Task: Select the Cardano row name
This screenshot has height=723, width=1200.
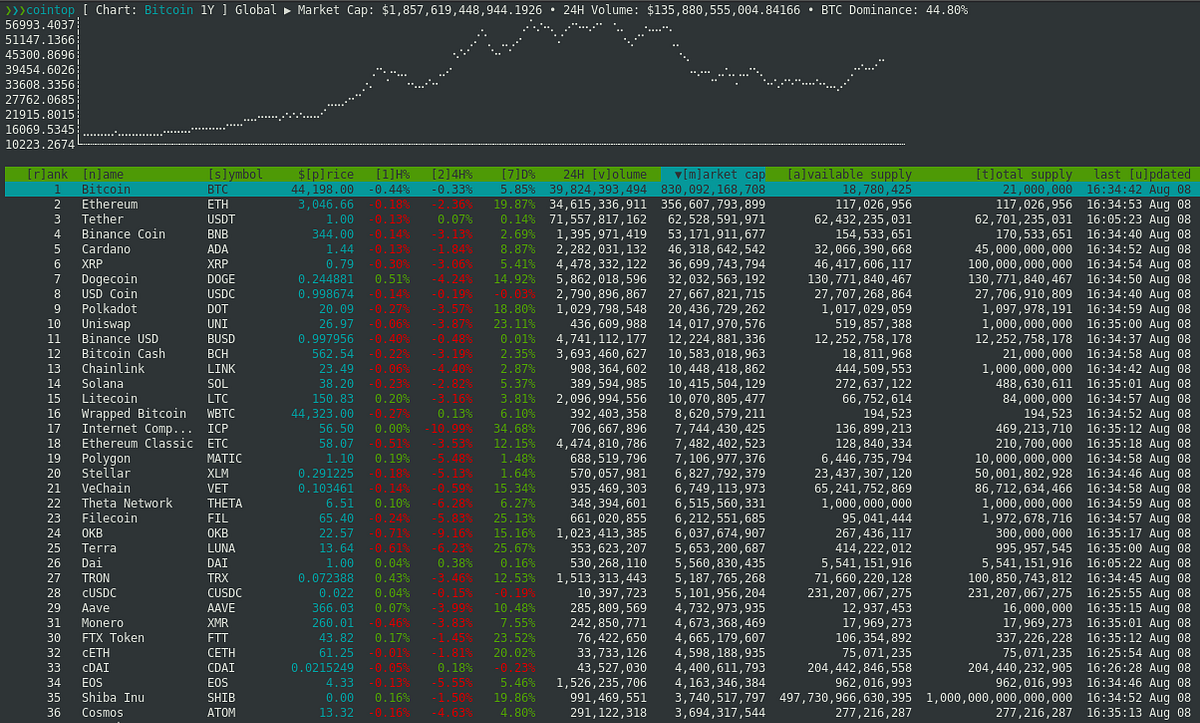Action: click(106, 249)
